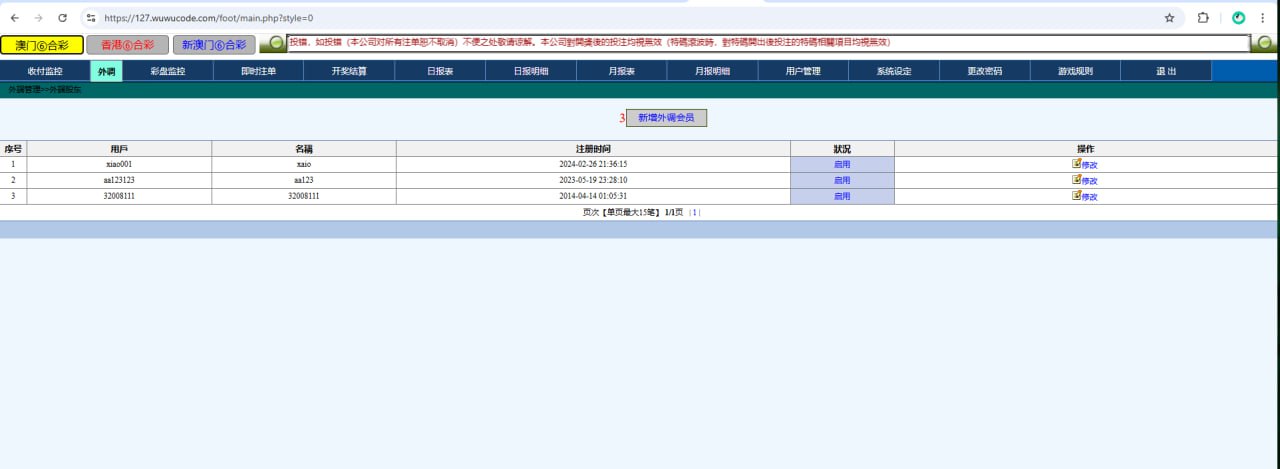Open the 用户管理 menu
Viewport: 1280px width, 469px height.
(803, 71)
